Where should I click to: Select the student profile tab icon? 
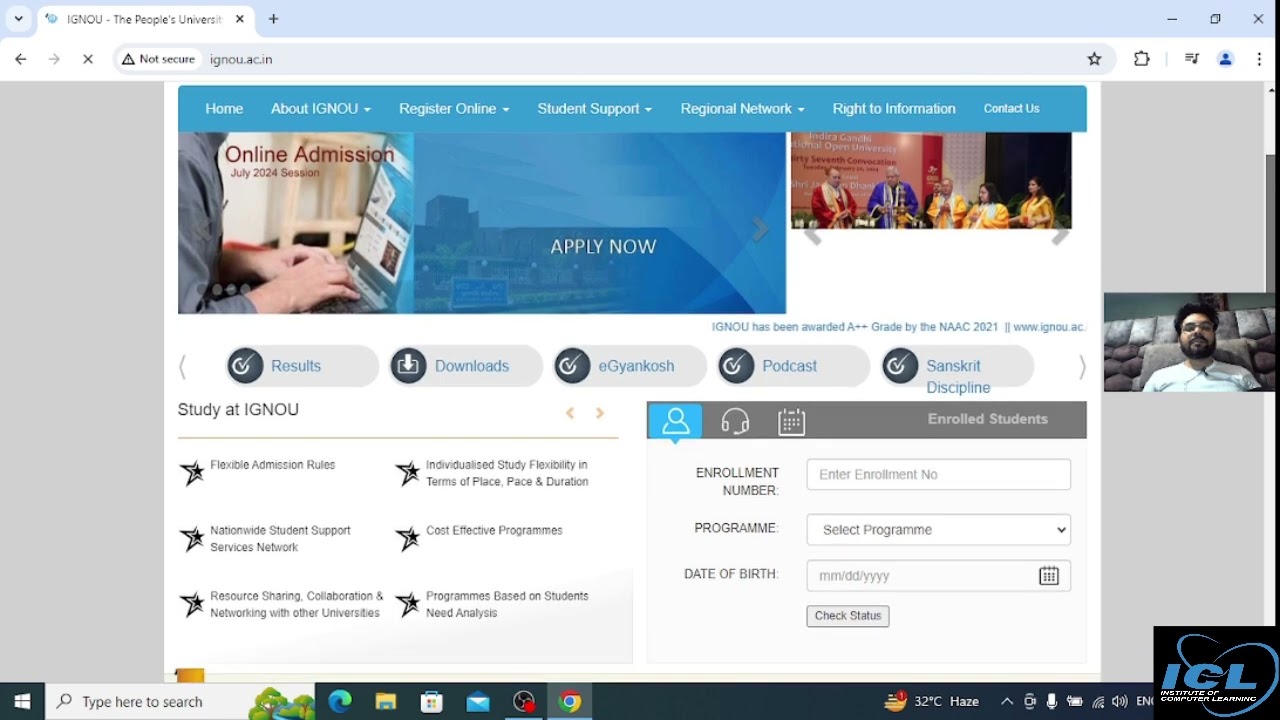coord(675,420)
